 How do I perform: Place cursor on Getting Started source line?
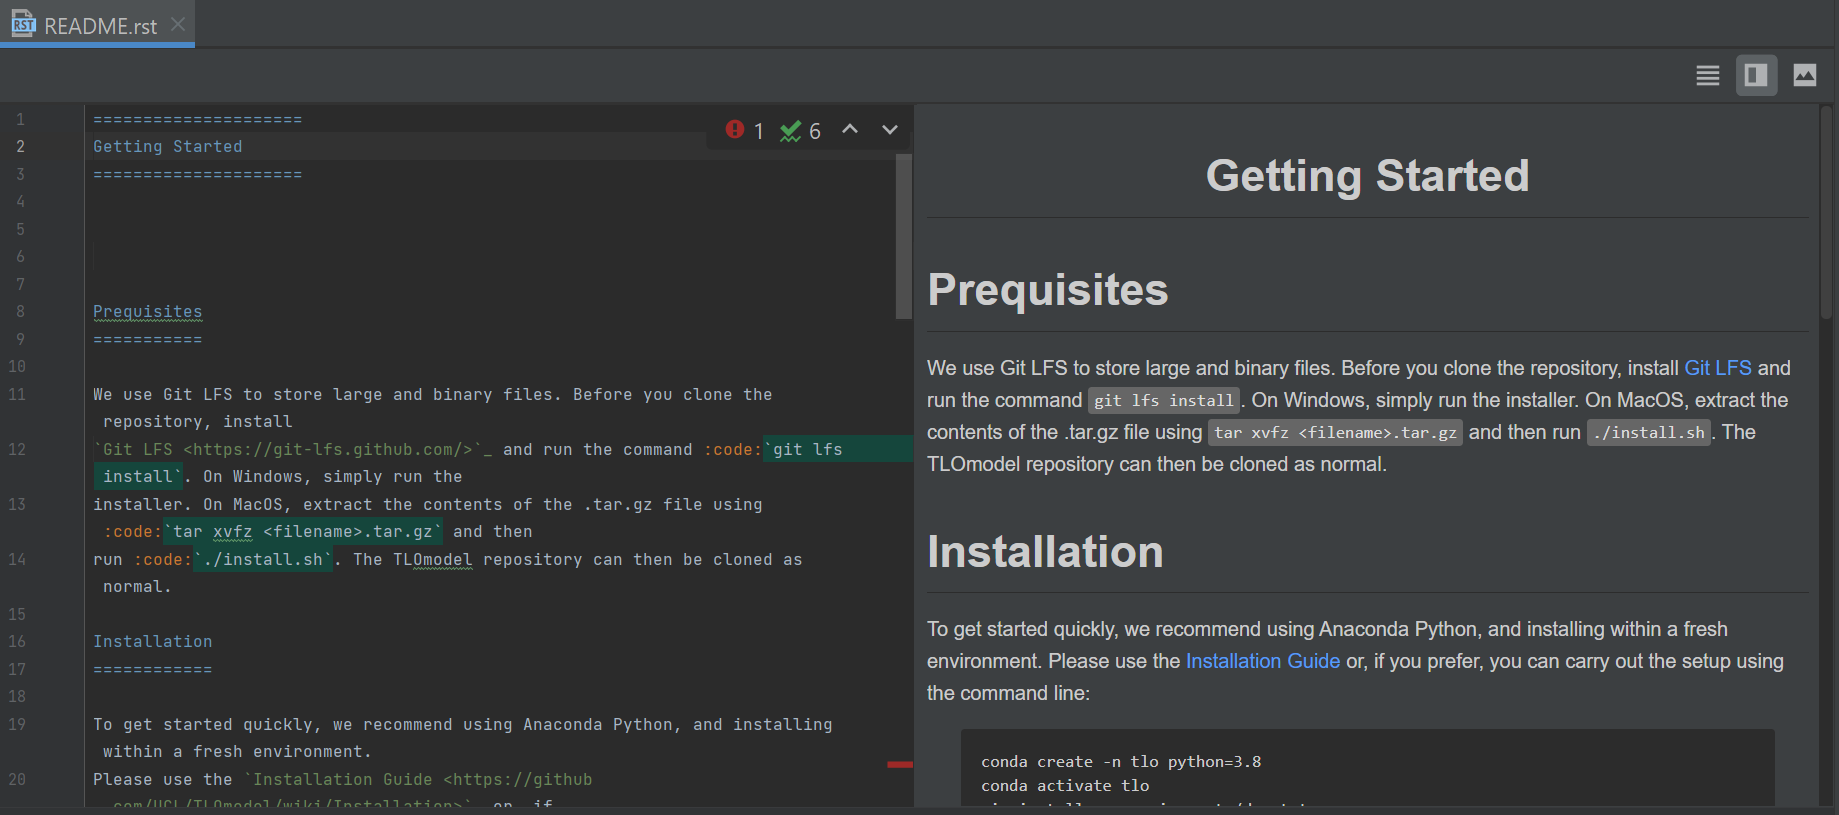168,147
